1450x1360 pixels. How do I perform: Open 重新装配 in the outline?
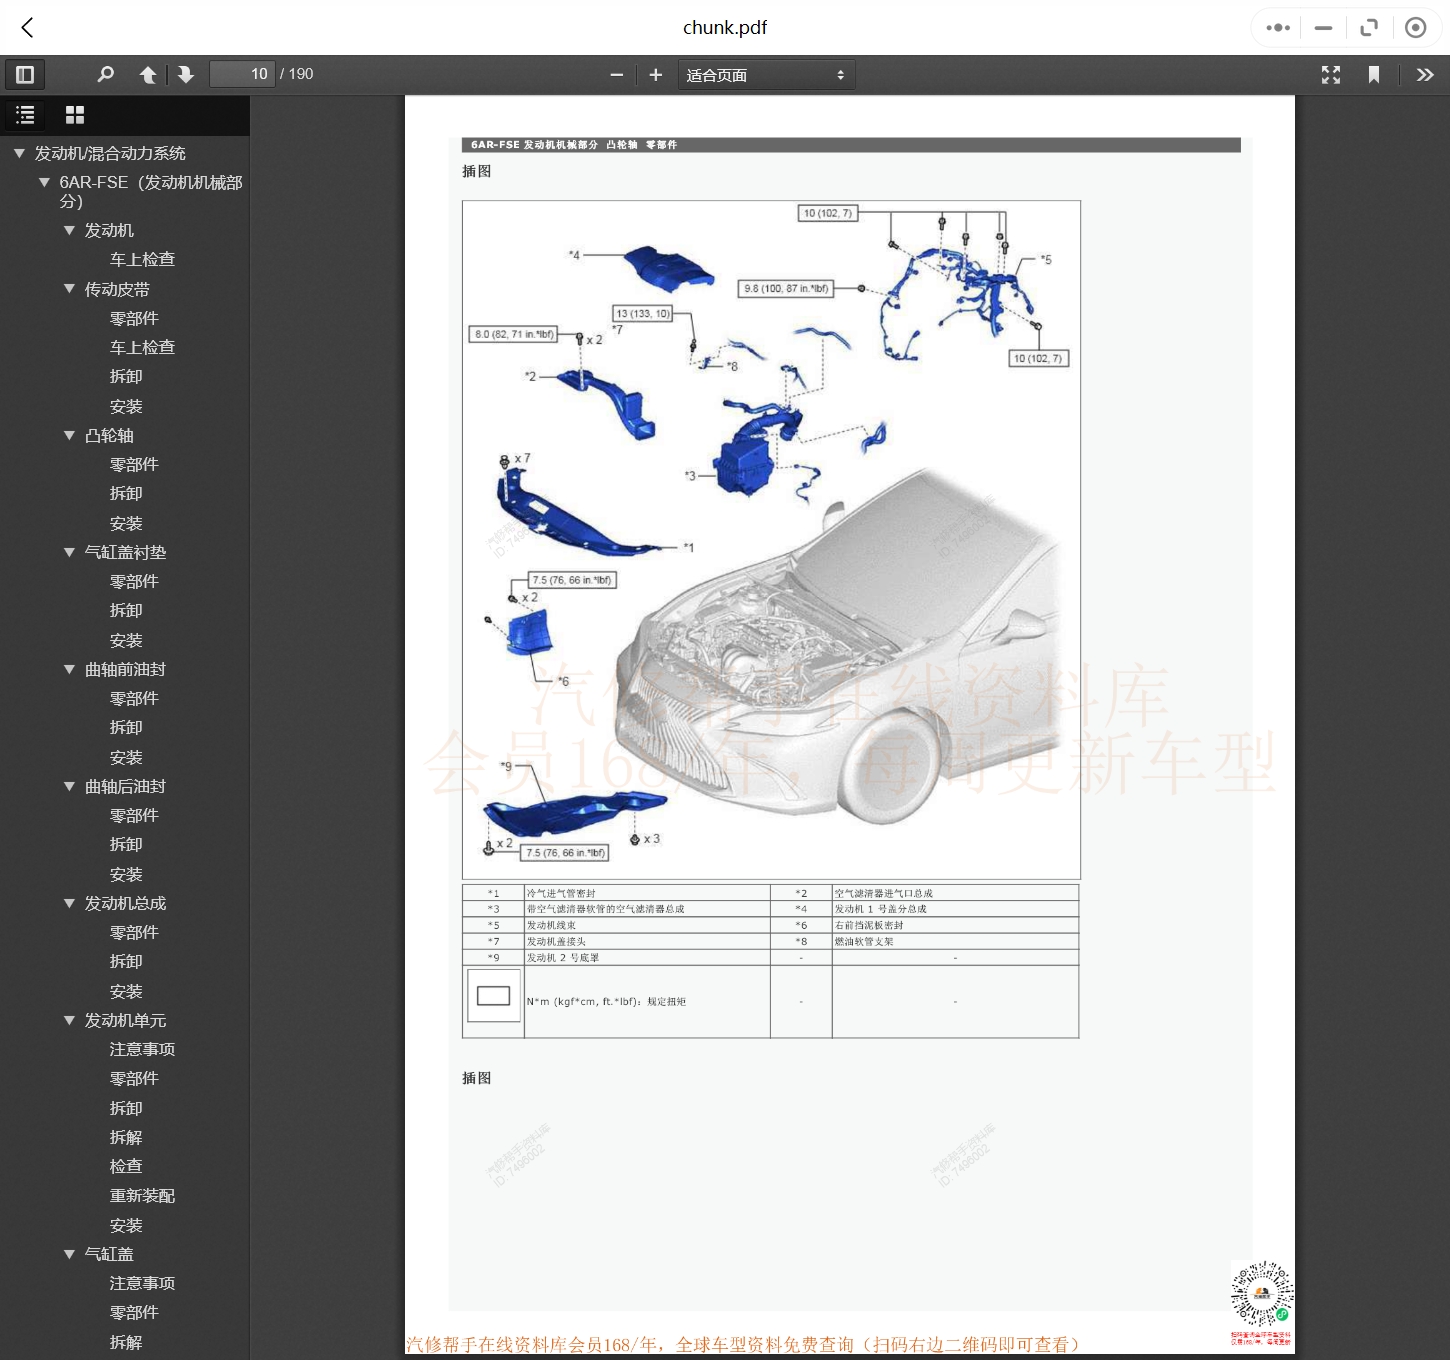pos(142,1196)
